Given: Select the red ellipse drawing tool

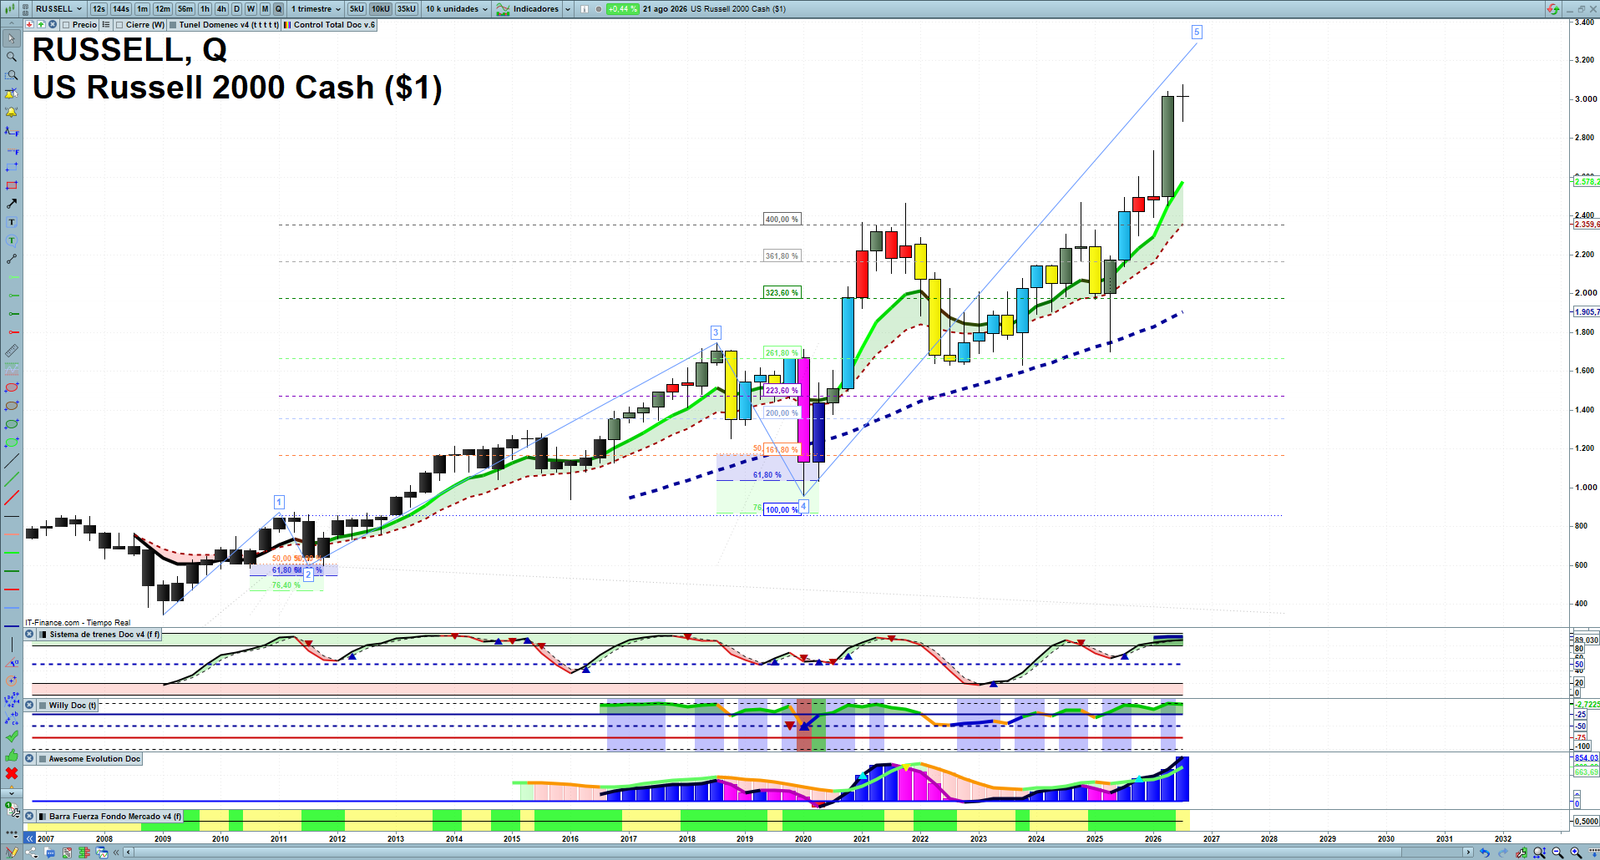Looking at the screenshot, I should (x=12, y=387).
